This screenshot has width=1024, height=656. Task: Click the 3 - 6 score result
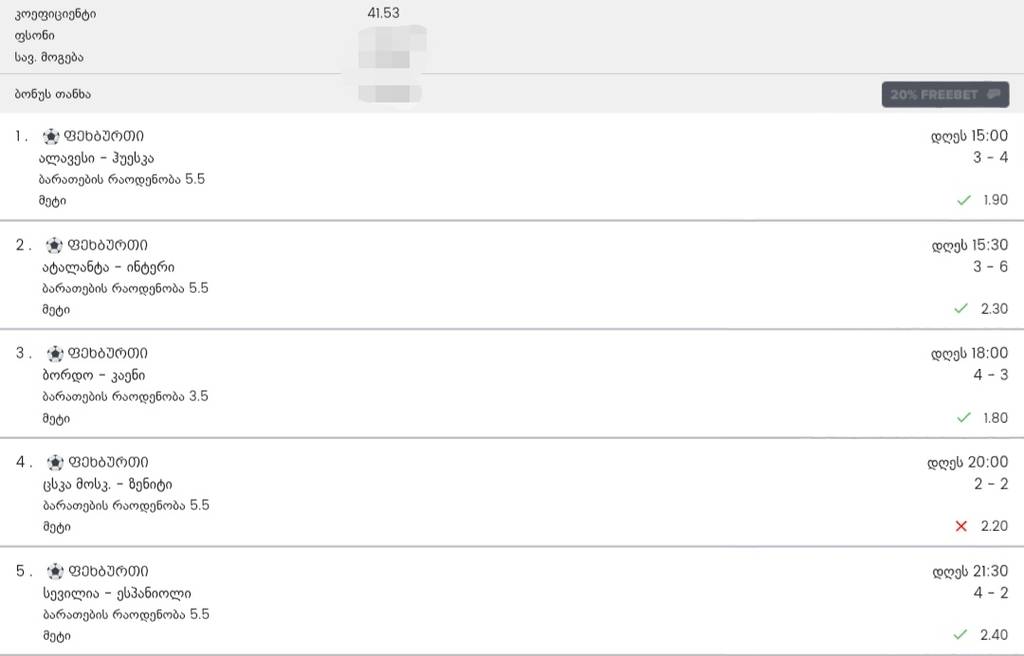pyautogui.click(x=990, y=267)
